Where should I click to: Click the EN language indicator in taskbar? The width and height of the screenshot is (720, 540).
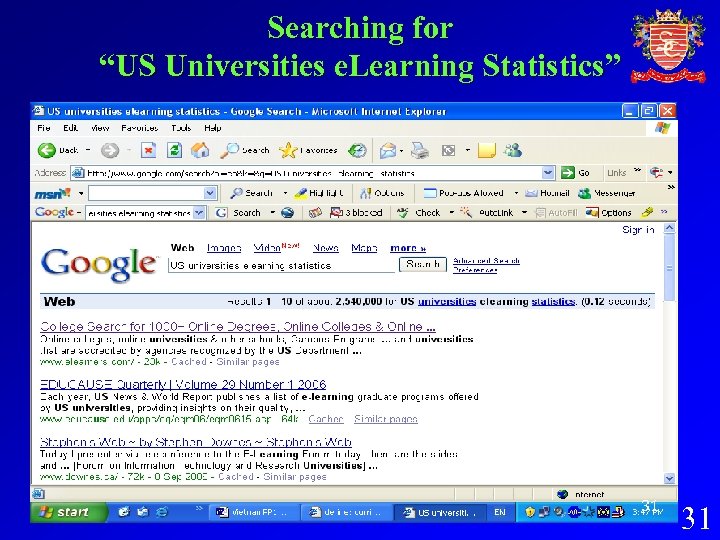[x=500, y=512]
